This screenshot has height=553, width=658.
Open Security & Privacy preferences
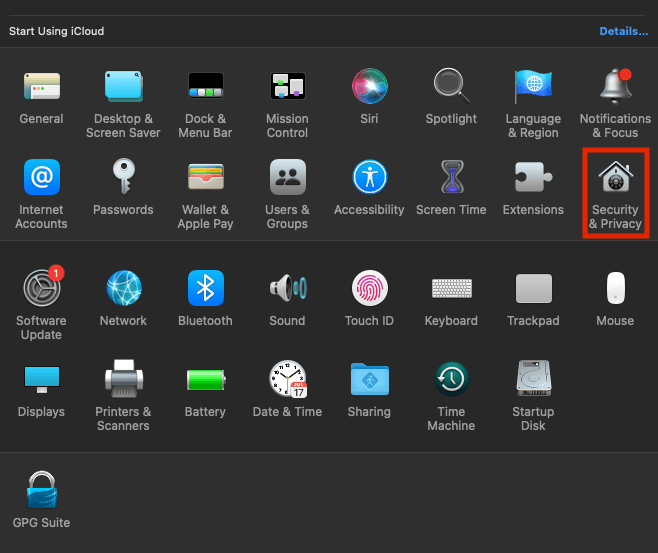tap(615, 178)
